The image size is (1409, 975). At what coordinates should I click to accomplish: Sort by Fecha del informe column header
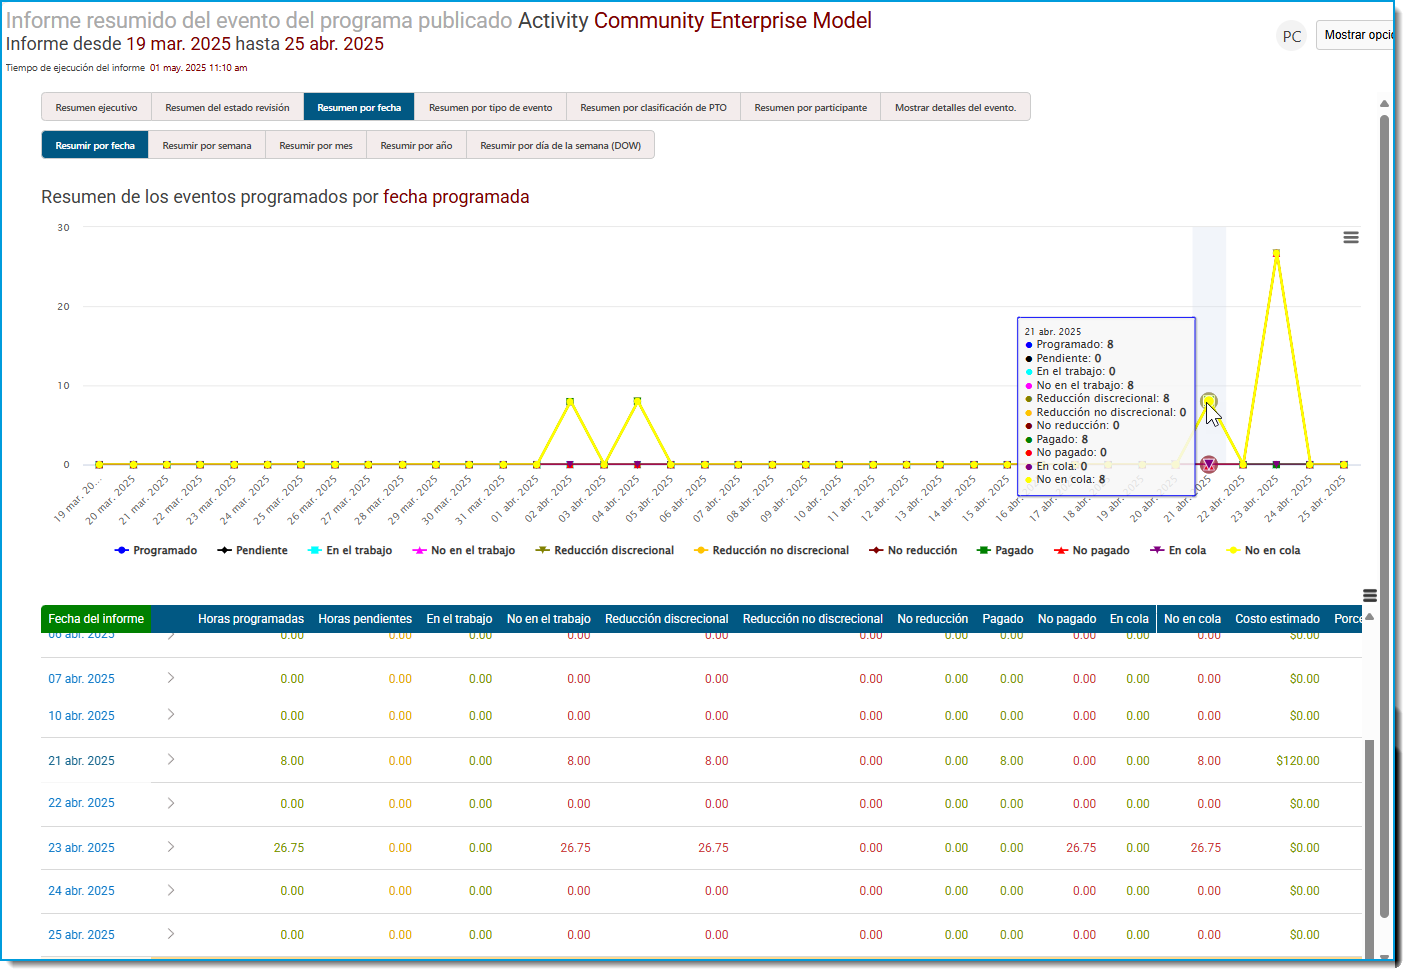[96, 619]
